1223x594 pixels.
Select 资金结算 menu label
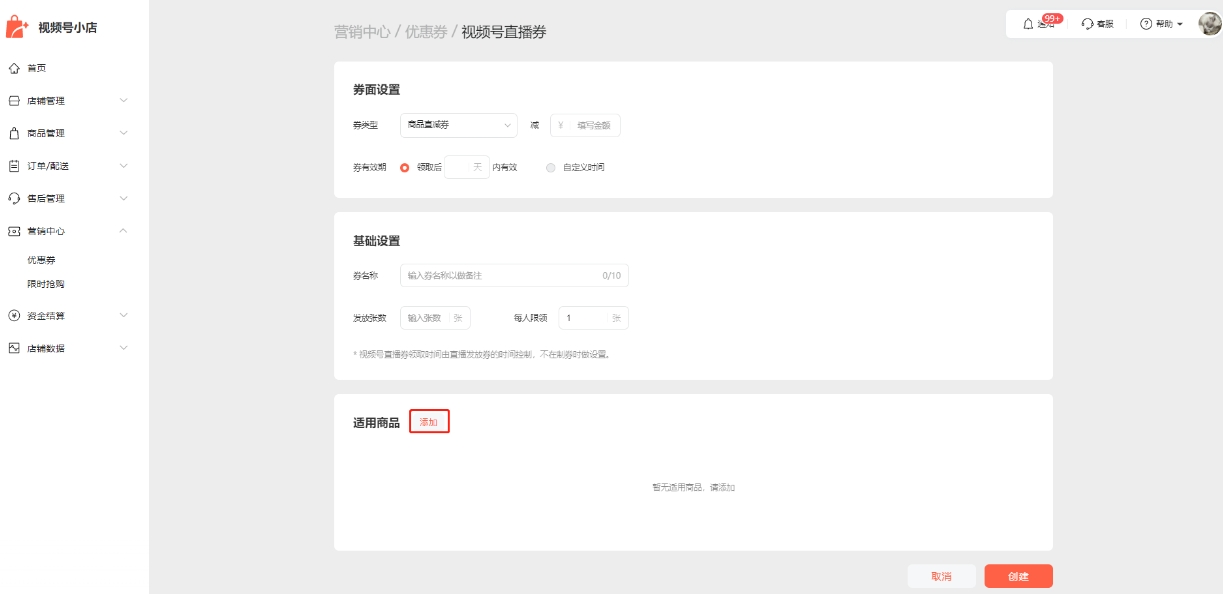tap(46, 315)
